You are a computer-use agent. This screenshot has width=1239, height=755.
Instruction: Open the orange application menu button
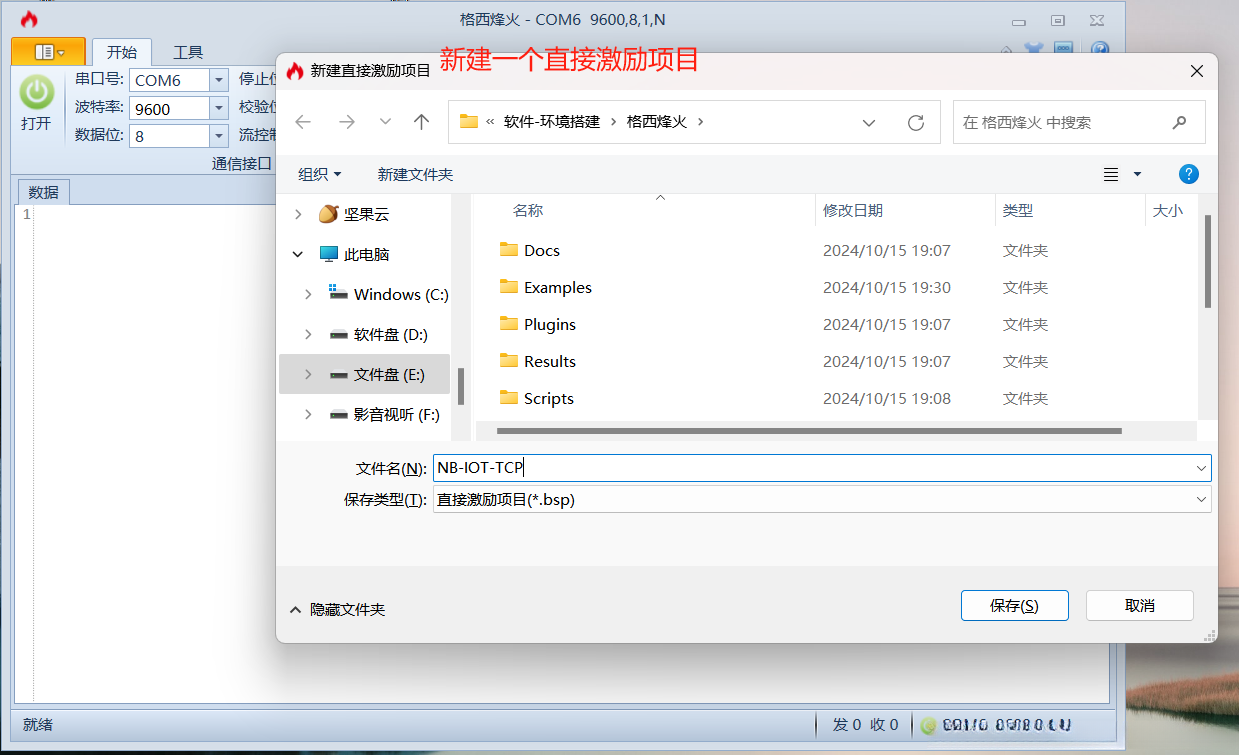pyautogui.click(x=48, y=52)
